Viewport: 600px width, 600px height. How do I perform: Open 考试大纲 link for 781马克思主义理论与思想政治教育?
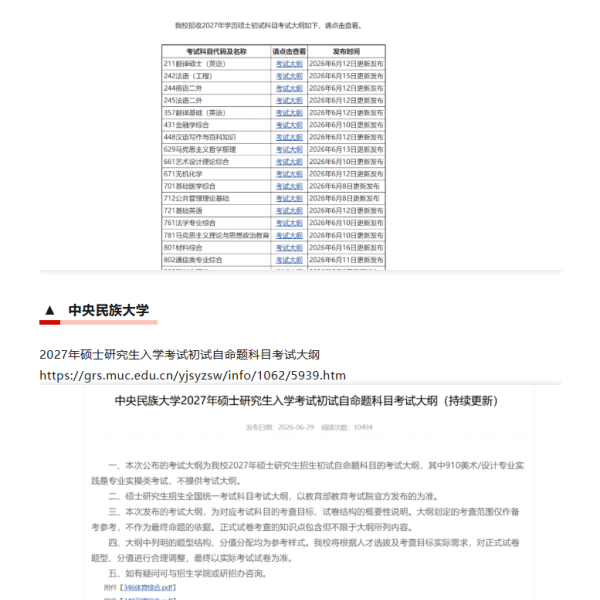coord(289,235)
